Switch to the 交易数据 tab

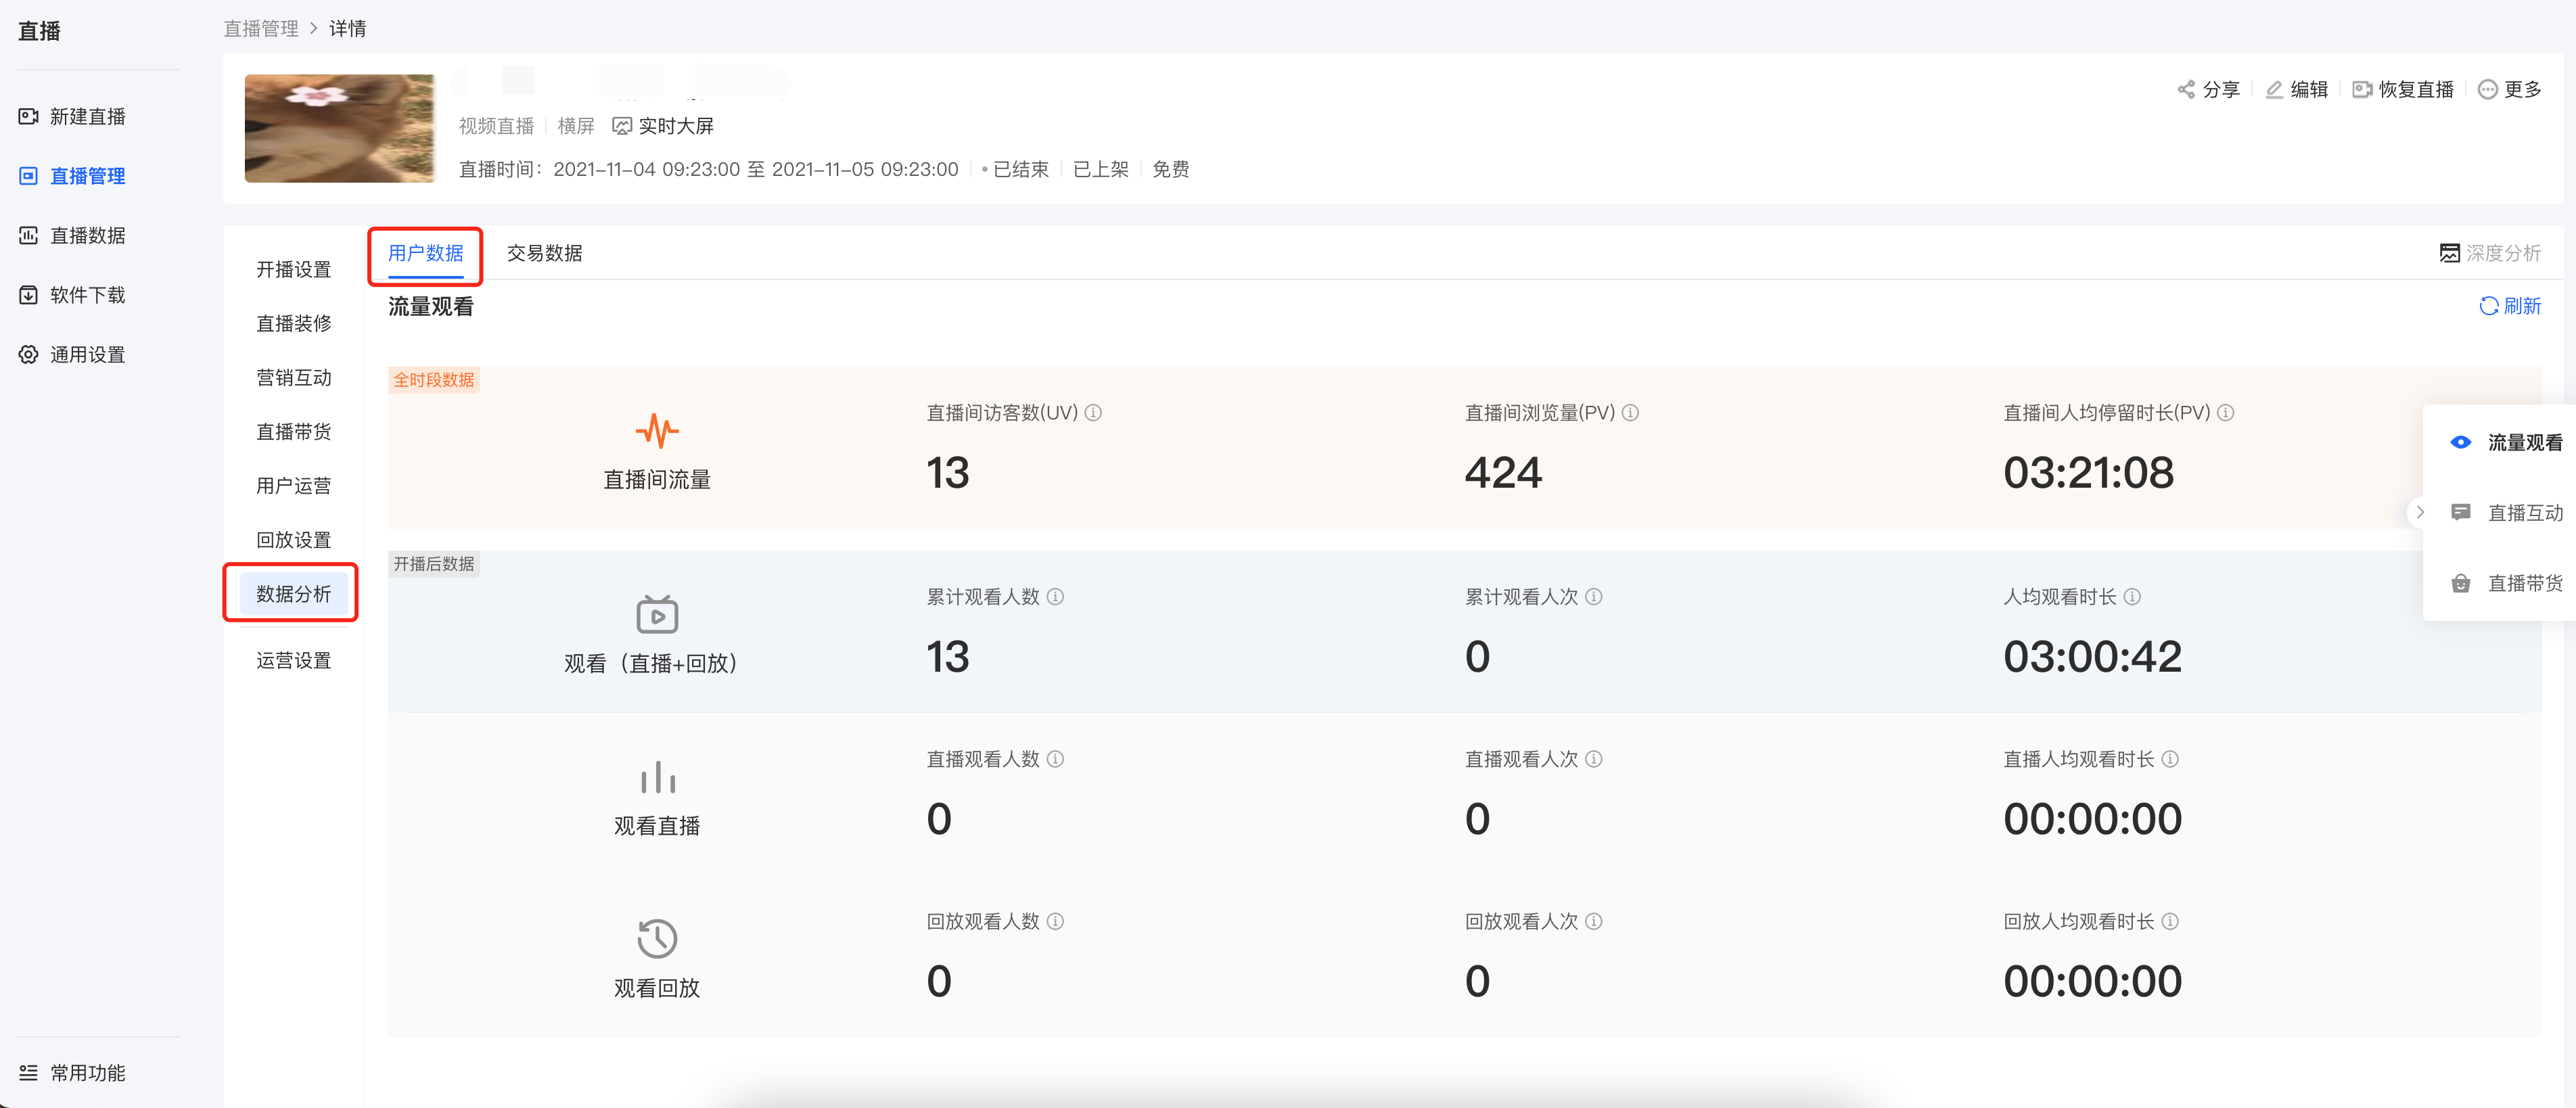[544, 253]
